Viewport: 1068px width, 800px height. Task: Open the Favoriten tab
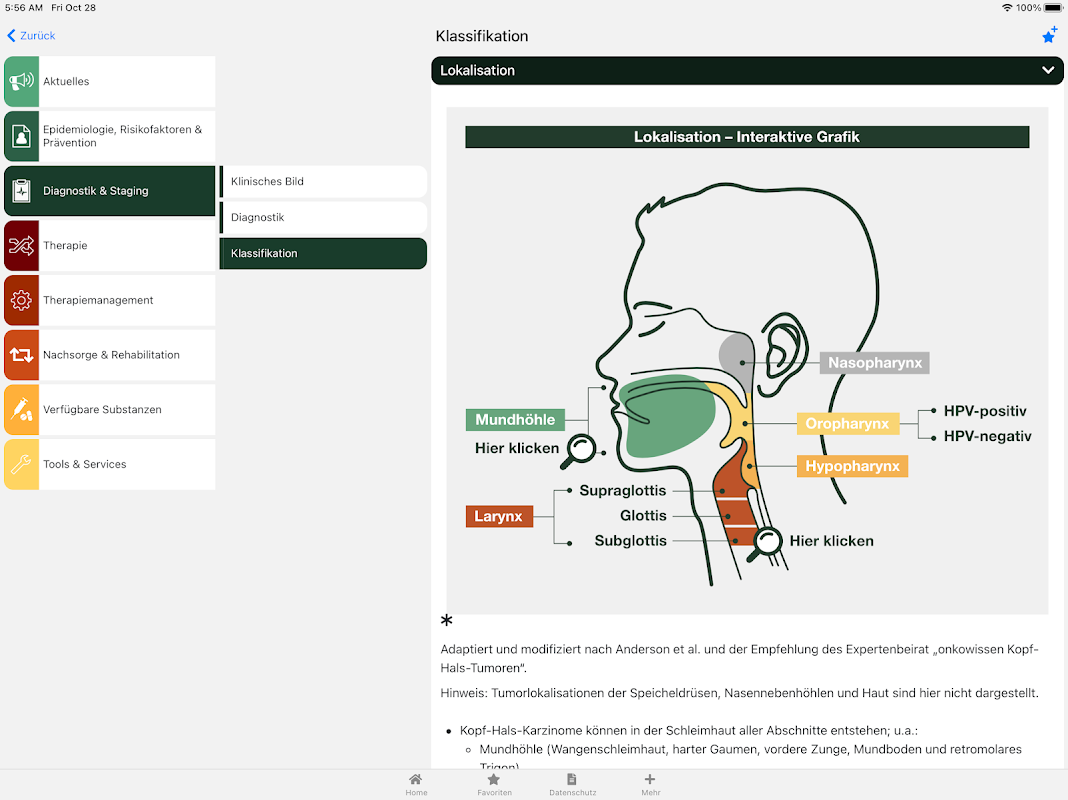click(x=494, y=784)
